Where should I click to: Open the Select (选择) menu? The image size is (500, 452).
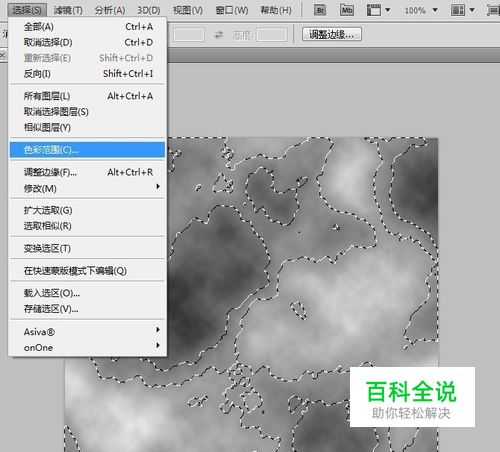click(27, 10)
